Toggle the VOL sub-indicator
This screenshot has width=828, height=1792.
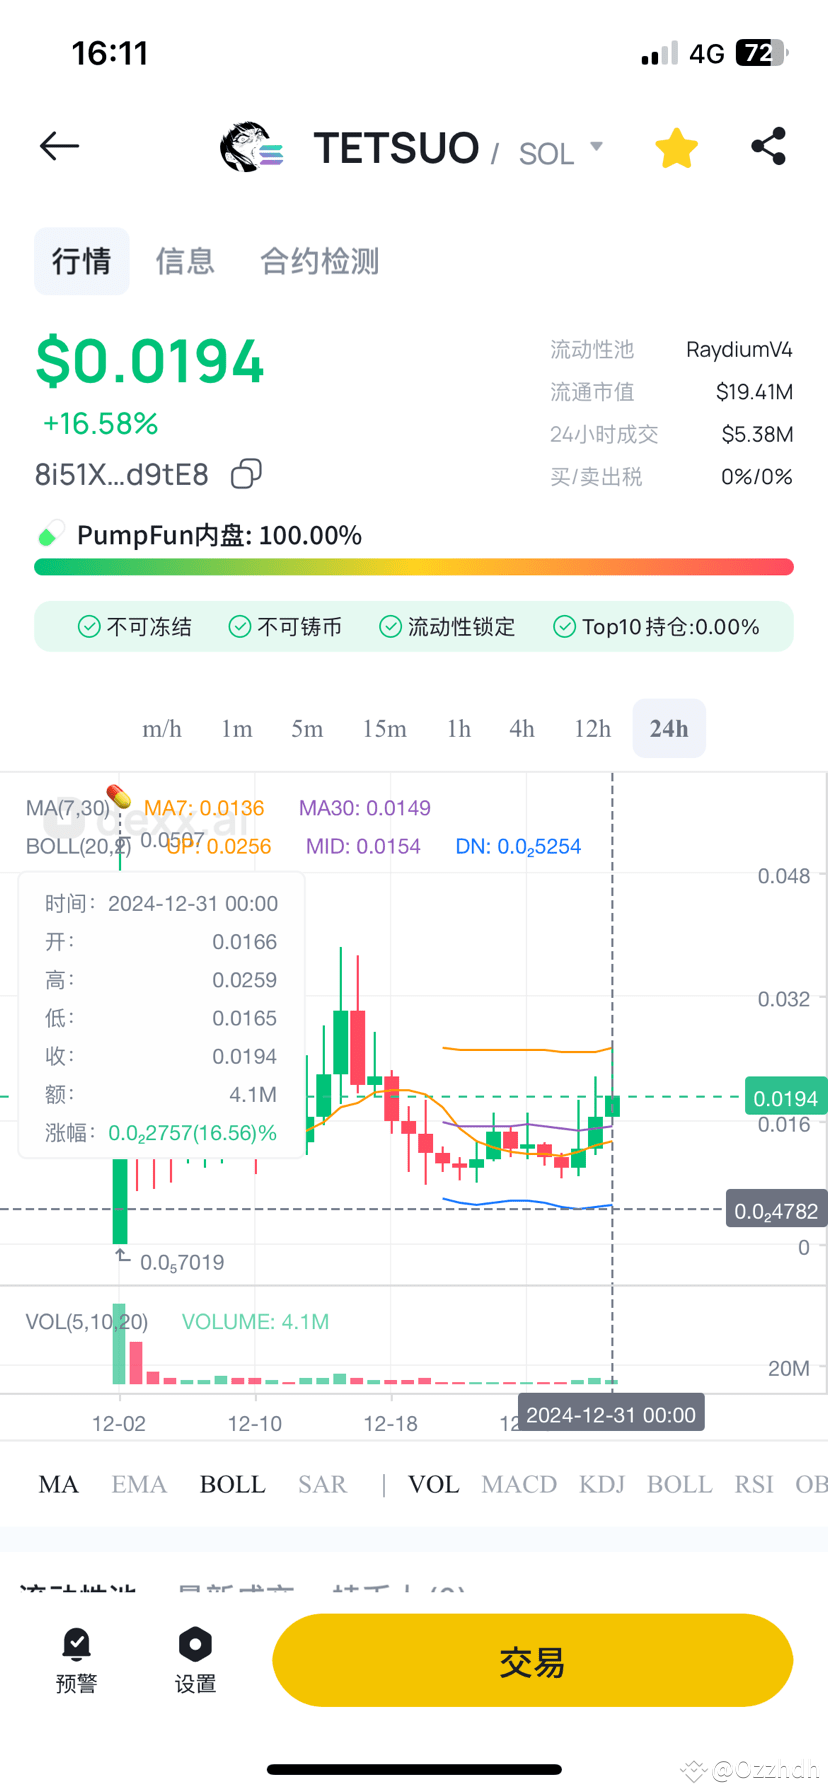coord(434,1485)
